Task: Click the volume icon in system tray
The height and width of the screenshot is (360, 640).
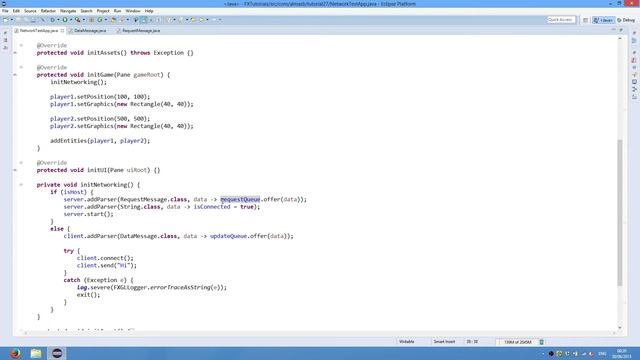Action: tap(591, 353)
